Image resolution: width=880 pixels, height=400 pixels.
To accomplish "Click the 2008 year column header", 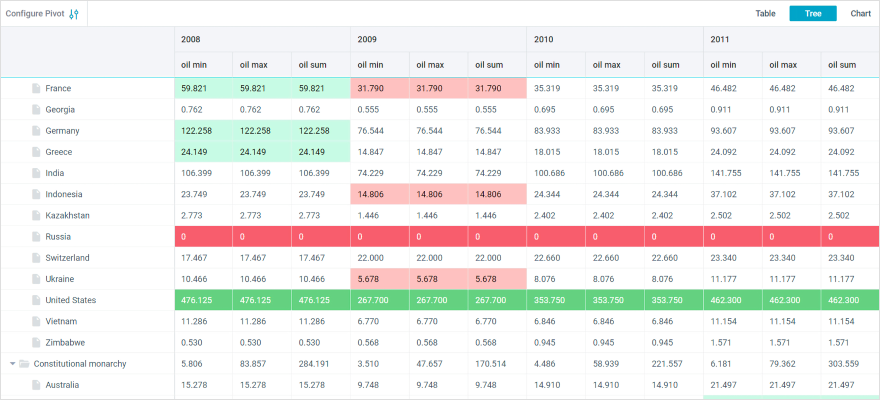I will (x=190, y=39).
